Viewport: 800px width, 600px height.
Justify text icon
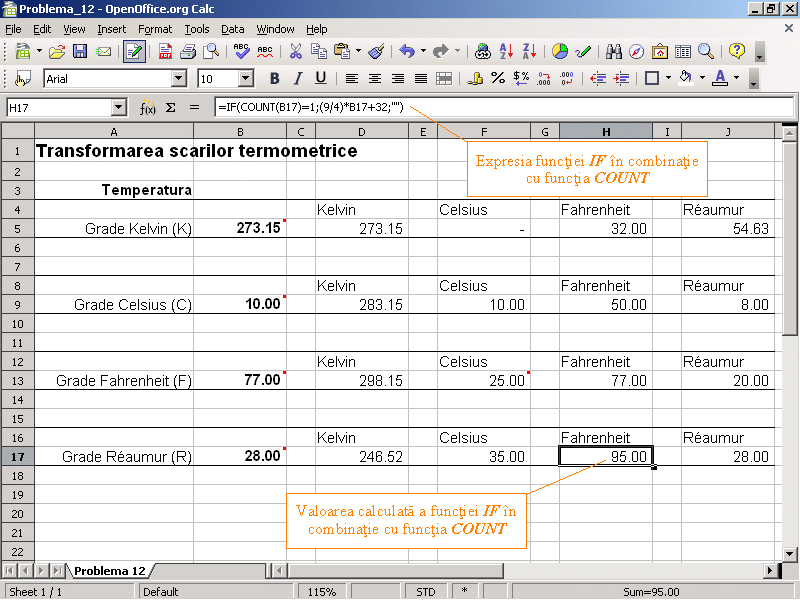421,79
